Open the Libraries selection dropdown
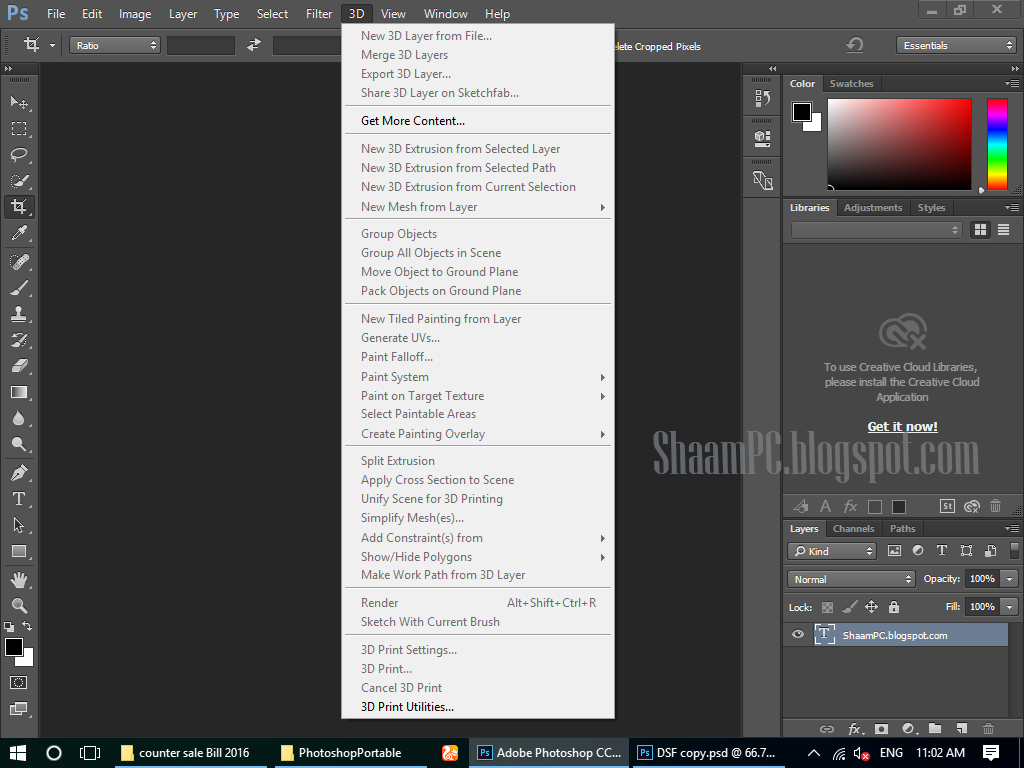This screenshot has height=768, width=1024. tap(876, 230)
